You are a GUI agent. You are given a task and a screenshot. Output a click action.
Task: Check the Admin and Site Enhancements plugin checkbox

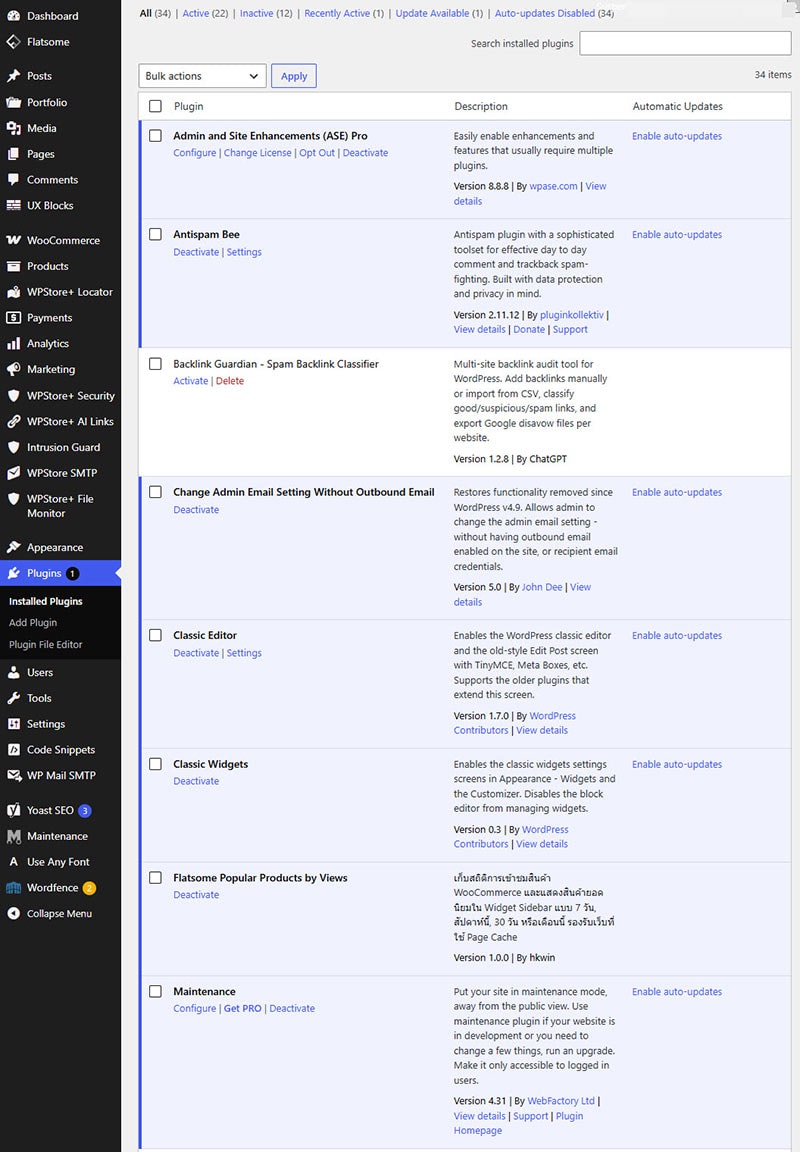coord(155,135)
